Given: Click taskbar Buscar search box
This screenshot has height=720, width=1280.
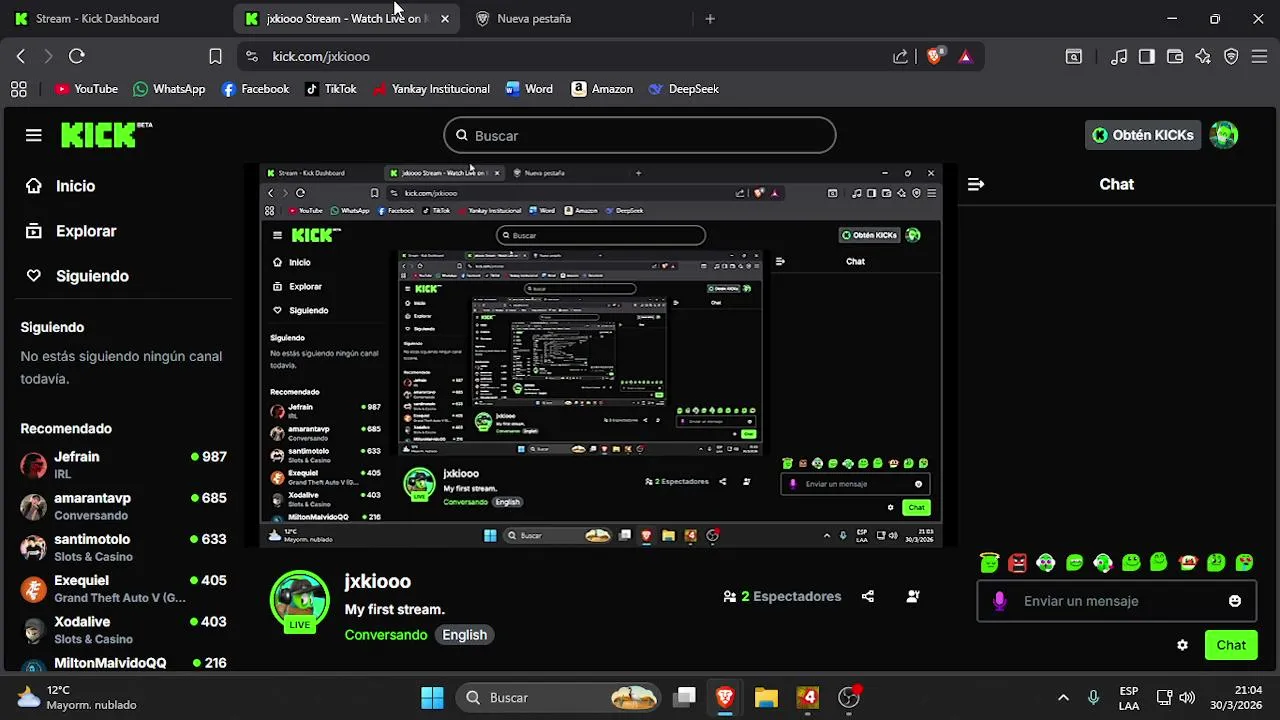Looking at the screenshot, I should click(x=560, y=697).
